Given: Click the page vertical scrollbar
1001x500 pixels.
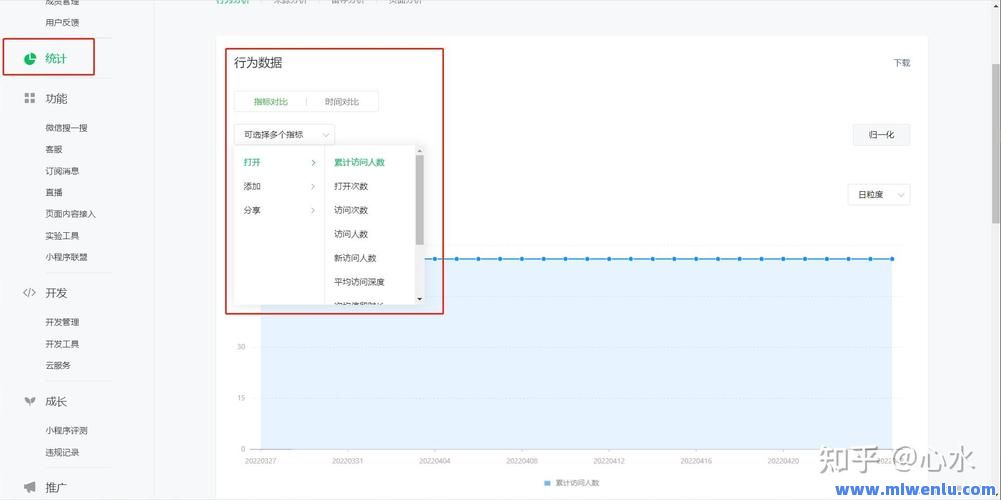Looking at the screenshot, I should click(x=996, y=144).
